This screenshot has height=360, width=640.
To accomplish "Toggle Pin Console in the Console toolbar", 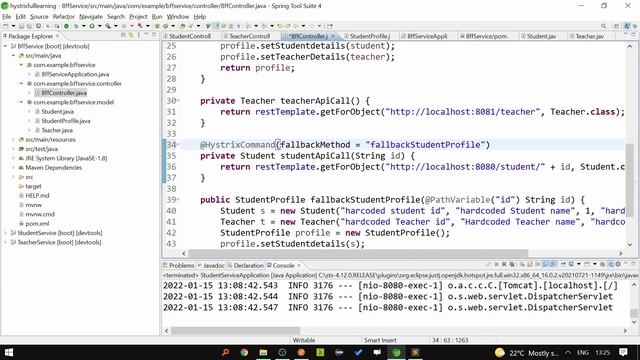I will pos(563,264).
